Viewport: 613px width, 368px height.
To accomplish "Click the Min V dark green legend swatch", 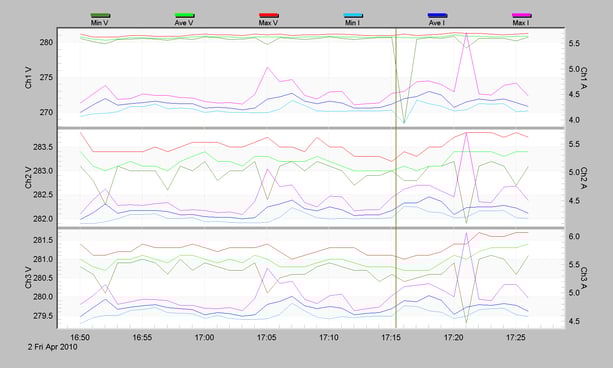I will point(100,15).
